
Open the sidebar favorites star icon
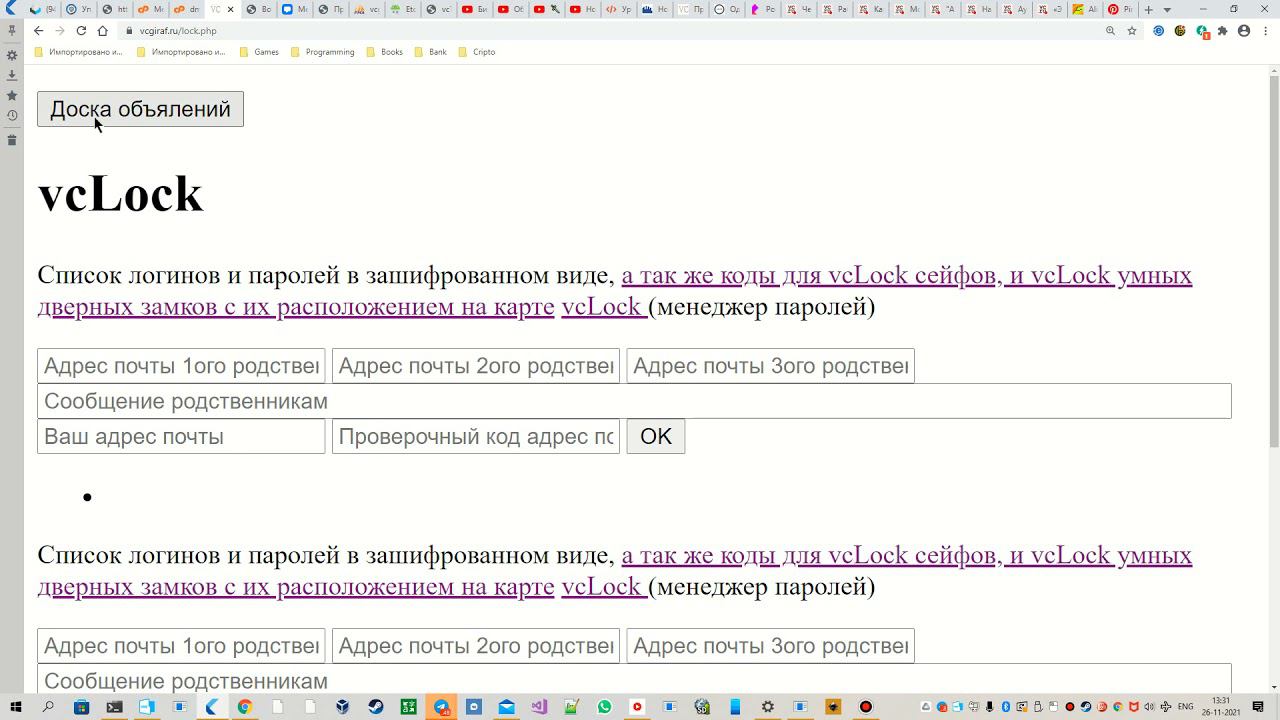click(x=12, y=95)
